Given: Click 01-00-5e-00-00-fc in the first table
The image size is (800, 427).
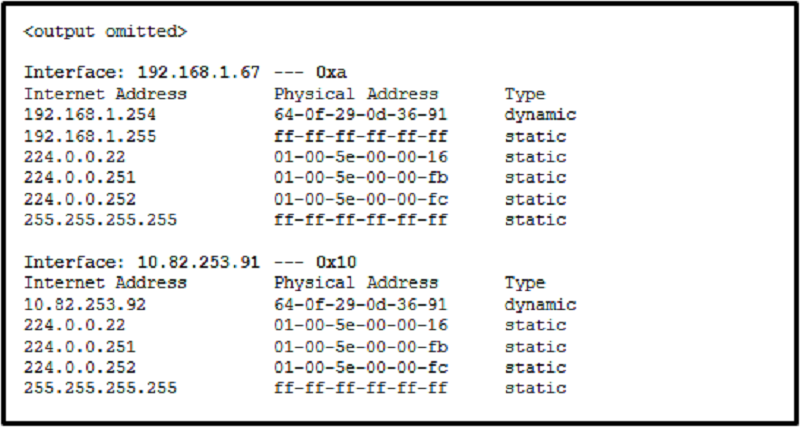Looking at the screenshot, I should 361,199.
